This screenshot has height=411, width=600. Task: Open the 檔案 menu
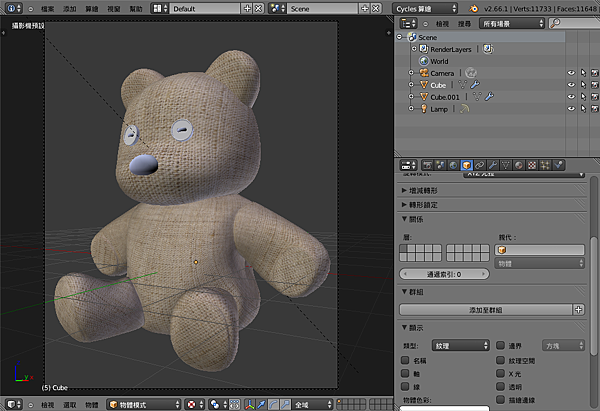(48, 7)
